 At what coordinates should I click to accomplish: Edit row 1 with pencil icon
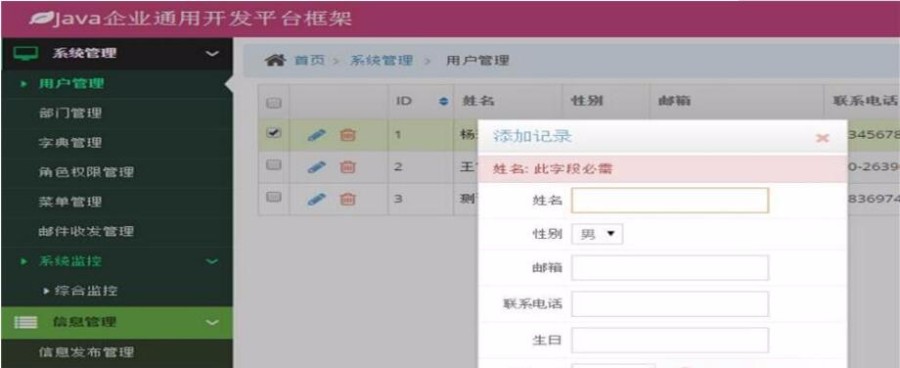pyautogui.click(x=317, y=135)
